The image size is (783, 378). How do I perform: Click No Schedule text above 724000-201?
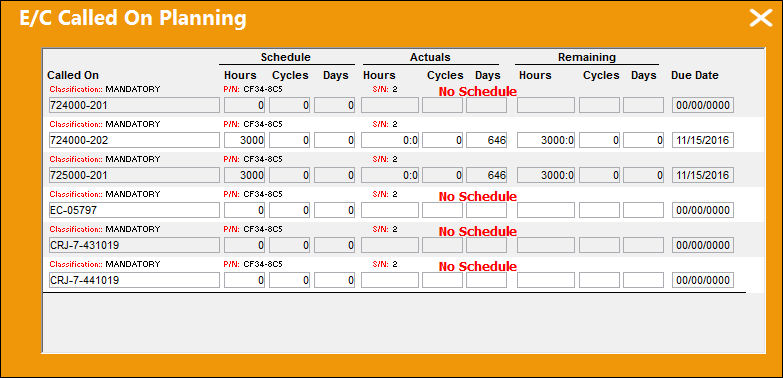[477, 91]
